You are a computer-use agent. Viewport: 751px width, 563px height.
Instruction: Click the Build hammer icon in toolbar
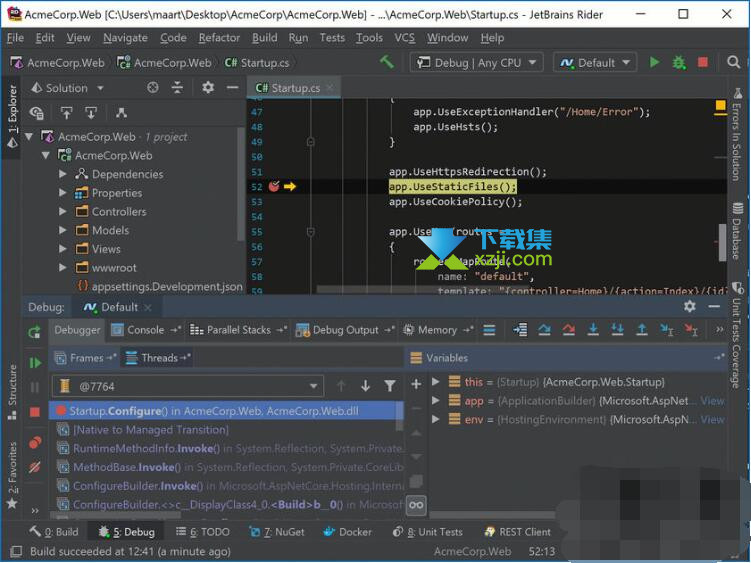pos(387,62)
